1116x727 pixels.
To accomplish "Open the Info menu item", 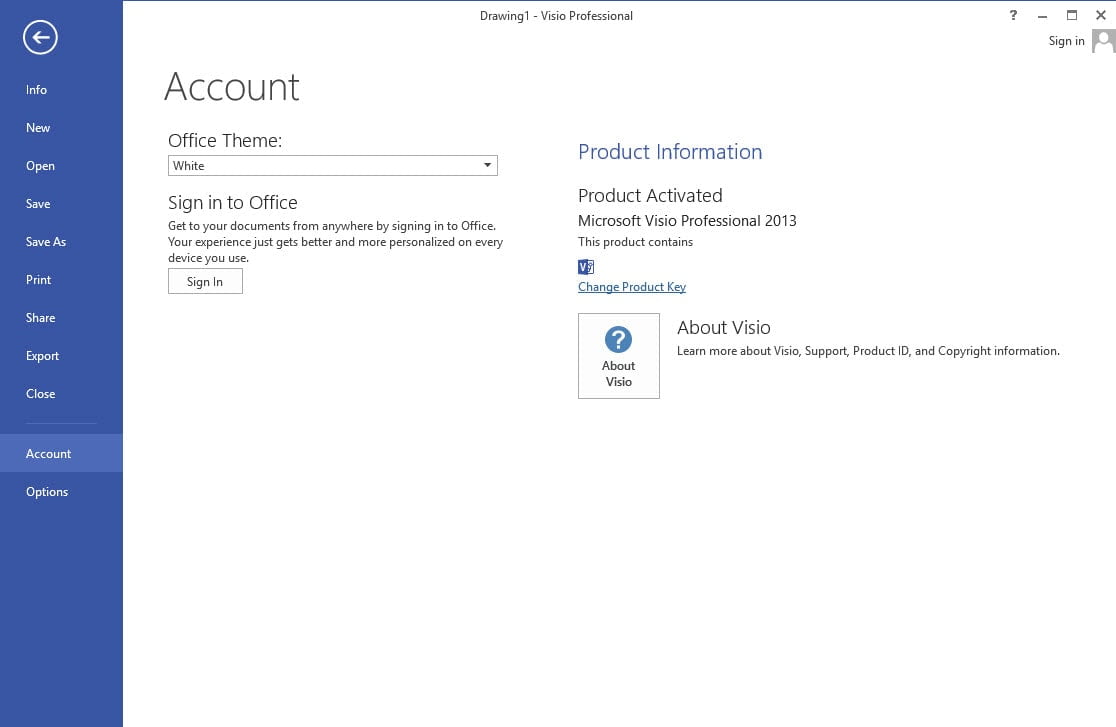I will [36, 90].
